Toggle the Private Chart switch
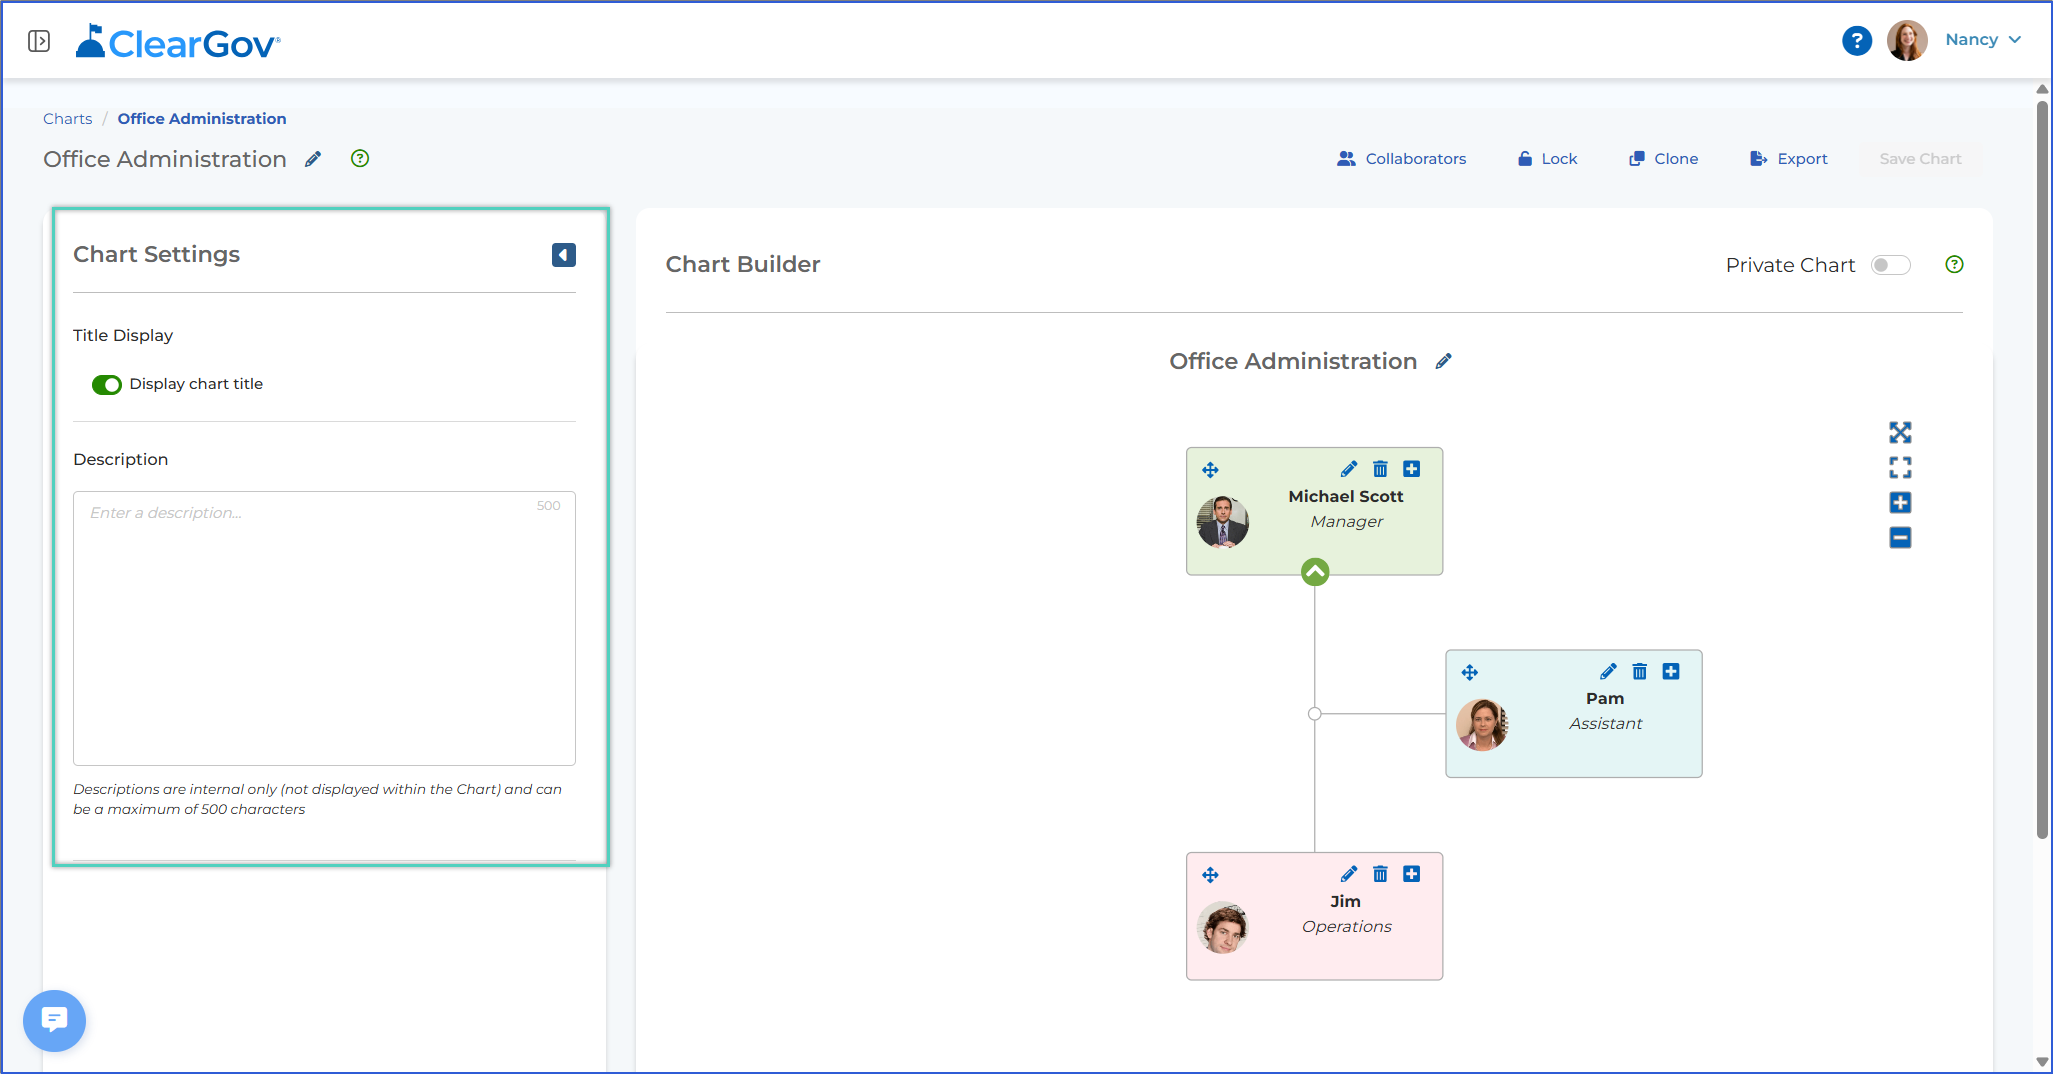 [x=1891, y=265]
